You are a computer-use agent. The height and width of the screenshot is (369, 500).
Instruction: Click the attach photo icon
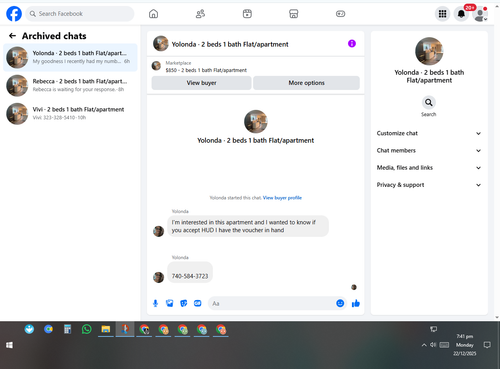click(170, 303)
